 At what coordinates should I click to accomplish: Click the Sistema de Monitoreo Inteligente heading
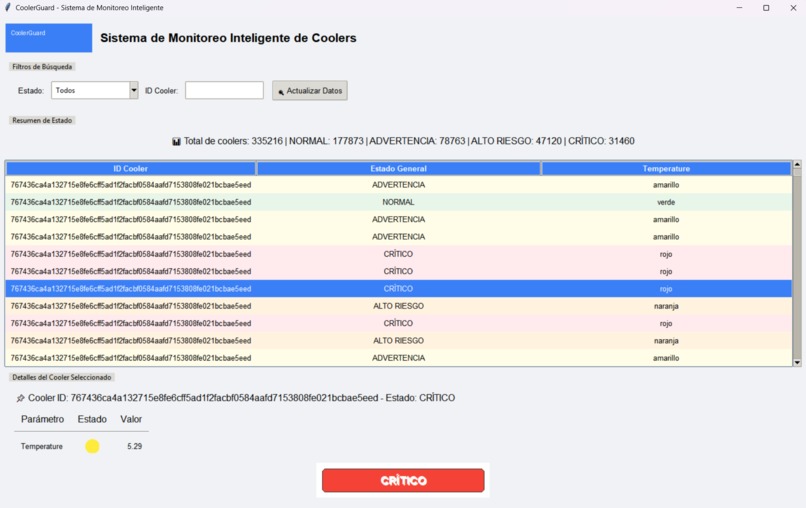tap(228, 38)
